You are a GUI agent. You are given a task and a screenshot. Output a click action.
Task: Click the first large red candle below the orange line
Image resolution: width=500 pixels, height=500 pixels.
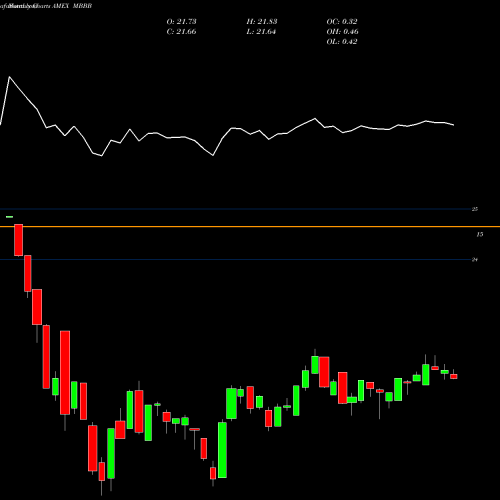tap(18, 240)
